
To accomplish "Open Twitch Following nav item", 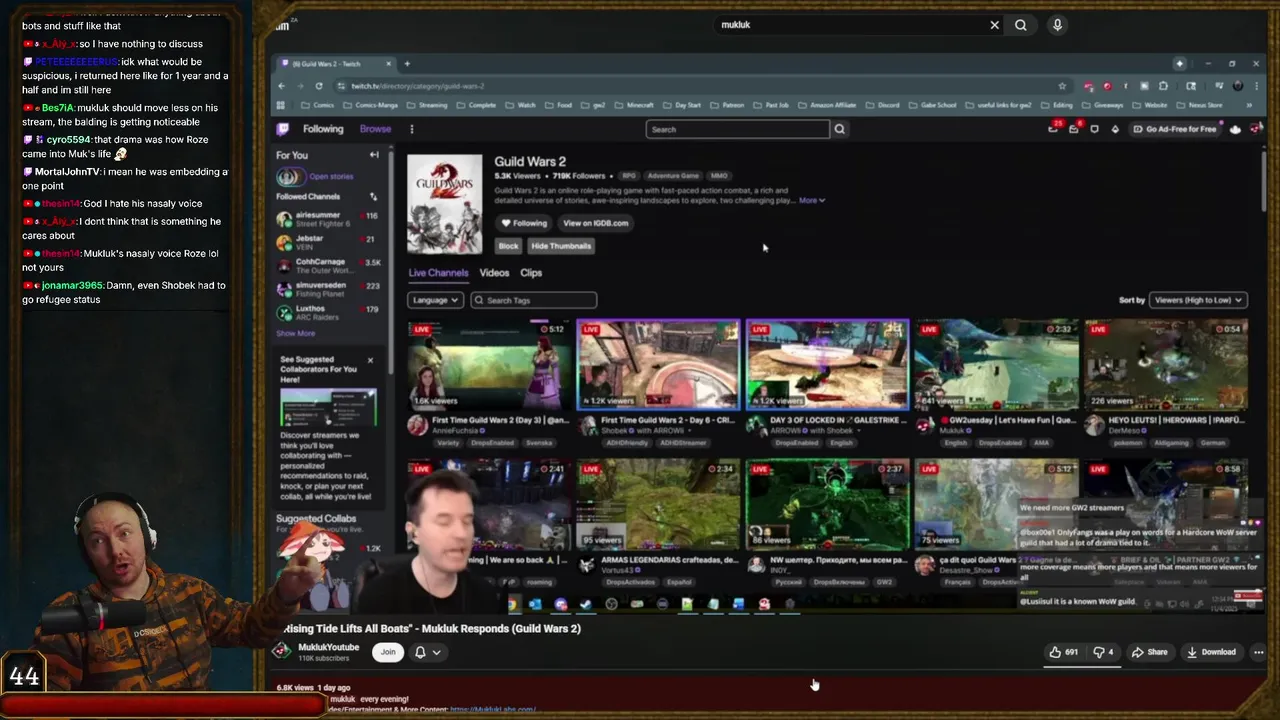I will click(x=323, y=129).
